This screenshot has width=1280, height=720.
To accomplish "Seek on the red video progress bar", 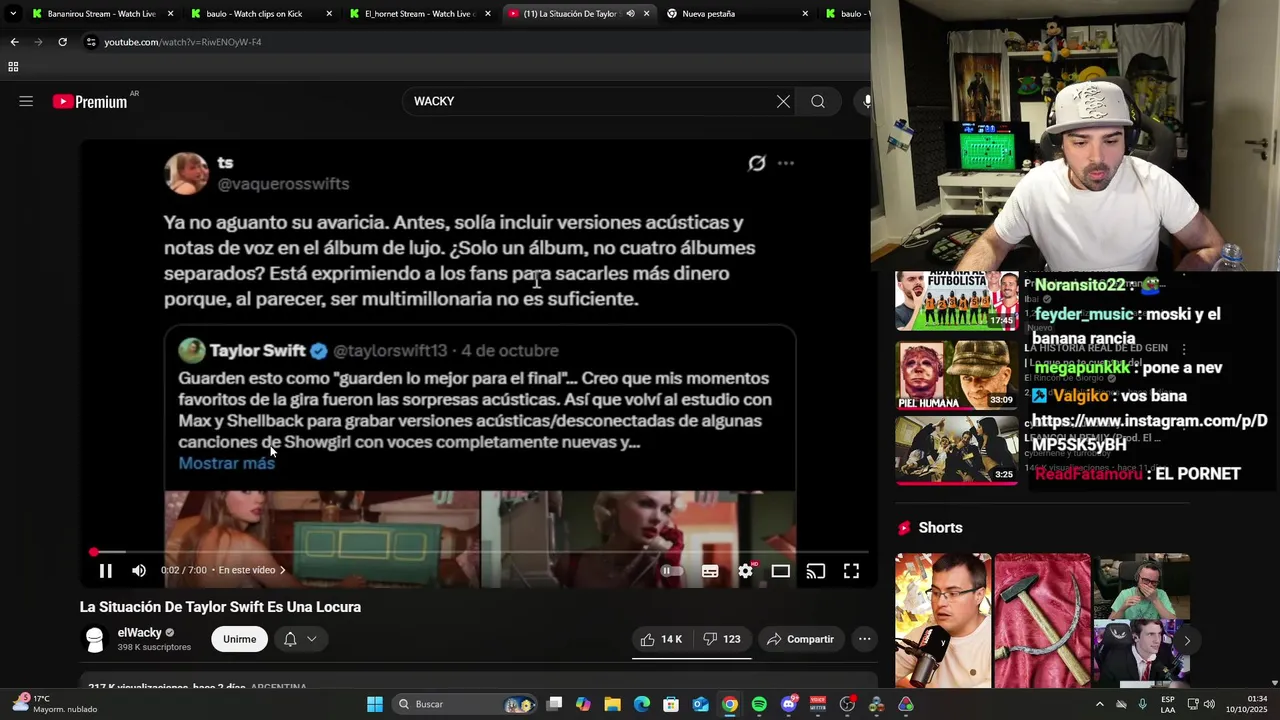I will pos(480,552).
